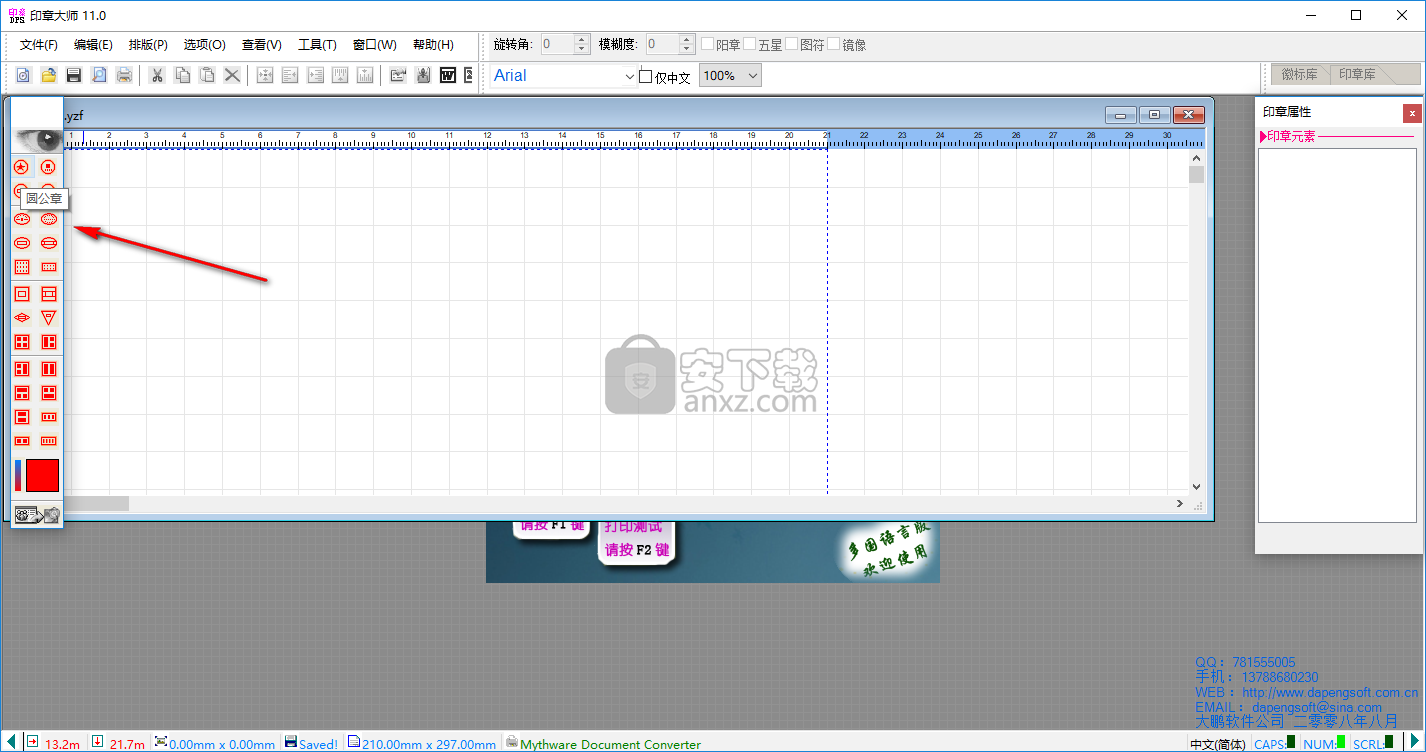This screenshot has width=1426, height=752.
Task: Tick the 图符 checkbox
Action: click(791, 44)
